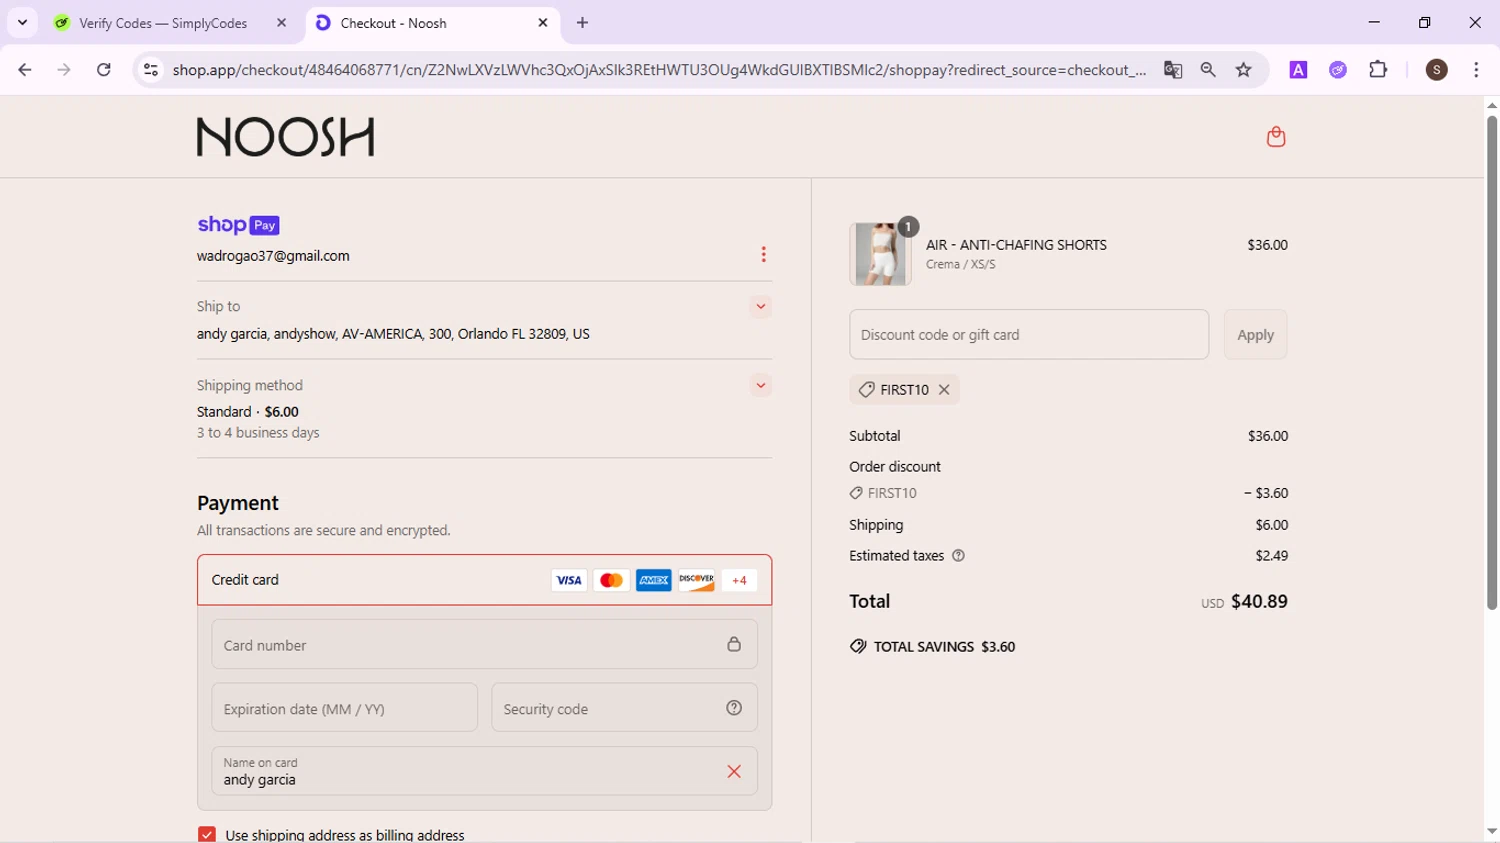This screenshot has height=843, width=1500.
Task: Expand the Ship to address section
Action: [x=761, y=307]
